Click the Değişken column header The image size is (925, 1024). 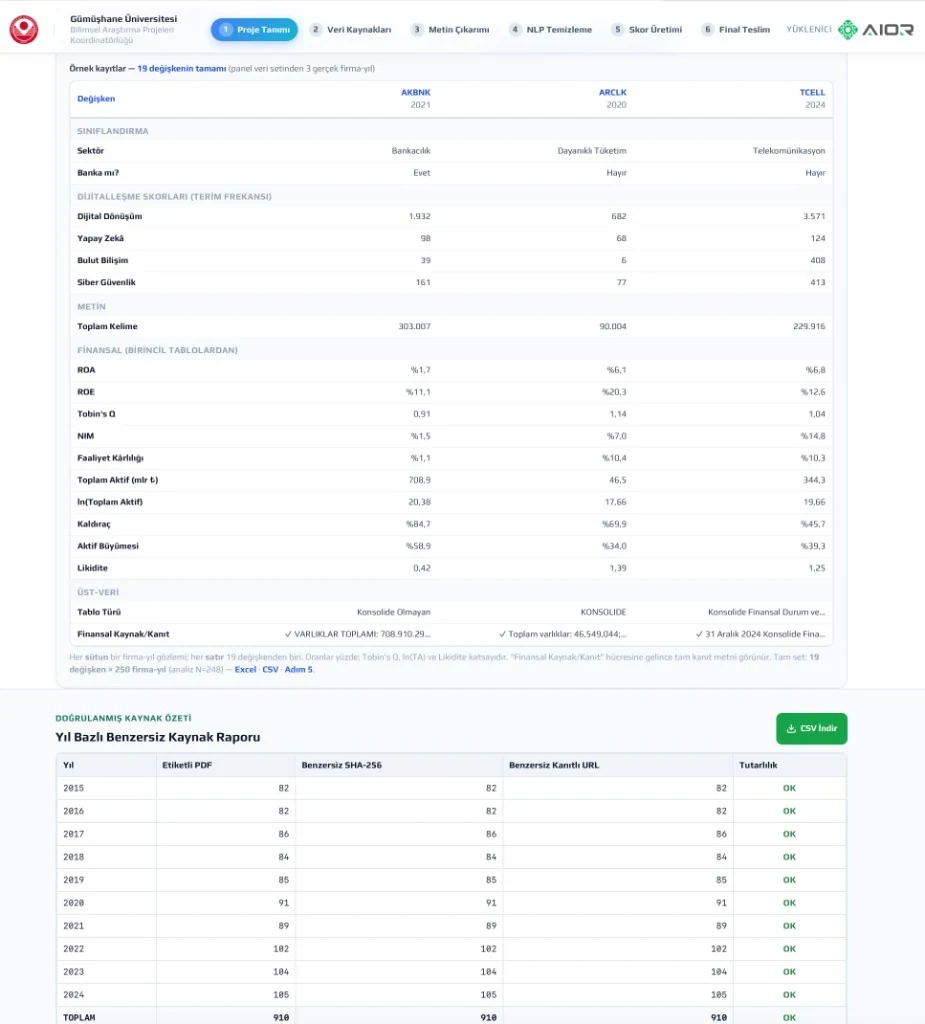click(96, 99)
